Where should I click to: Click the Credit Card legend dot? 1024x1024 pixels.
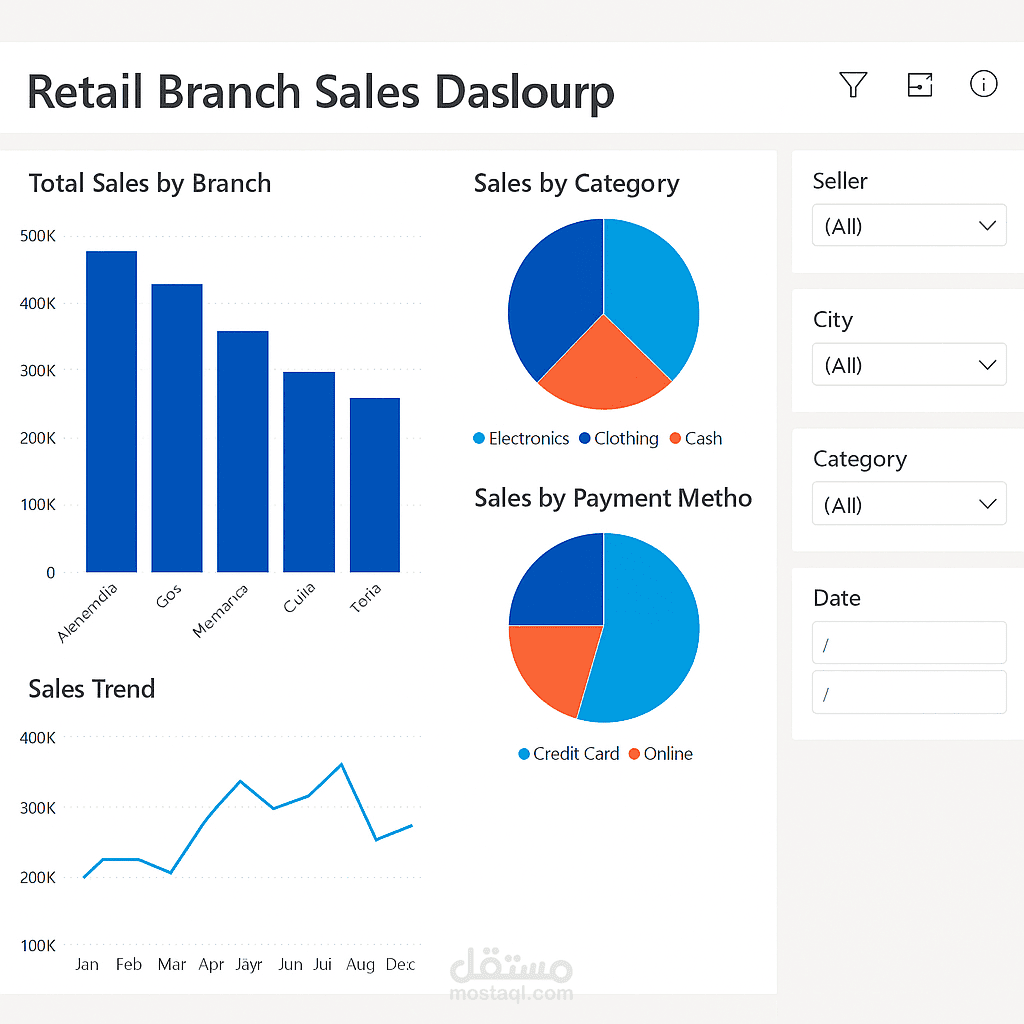(524, 754)
